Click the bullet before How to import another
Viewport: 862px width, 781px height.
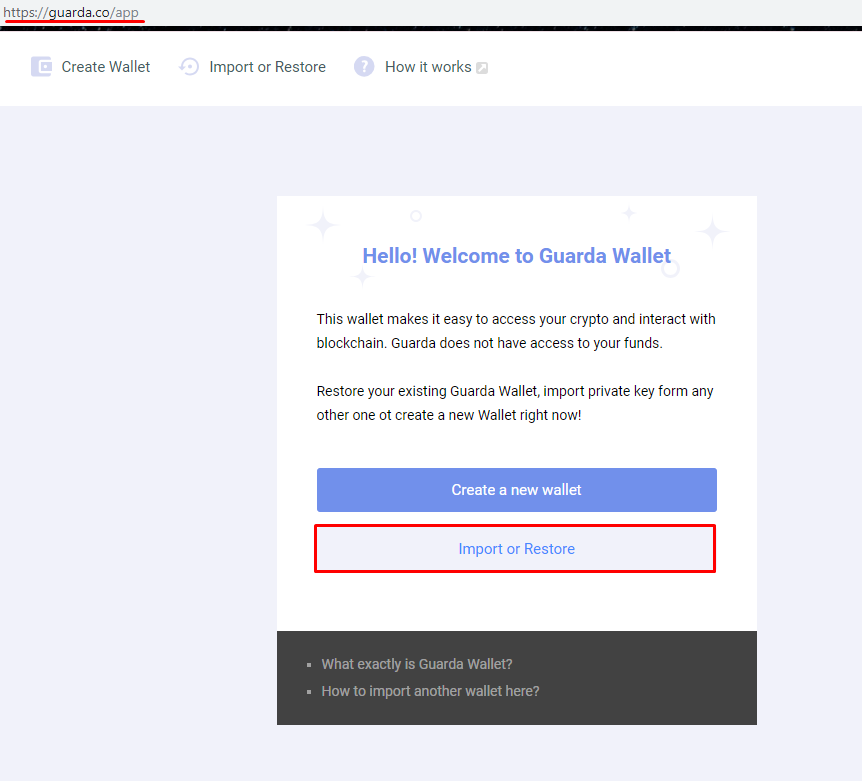coord(309,692)
